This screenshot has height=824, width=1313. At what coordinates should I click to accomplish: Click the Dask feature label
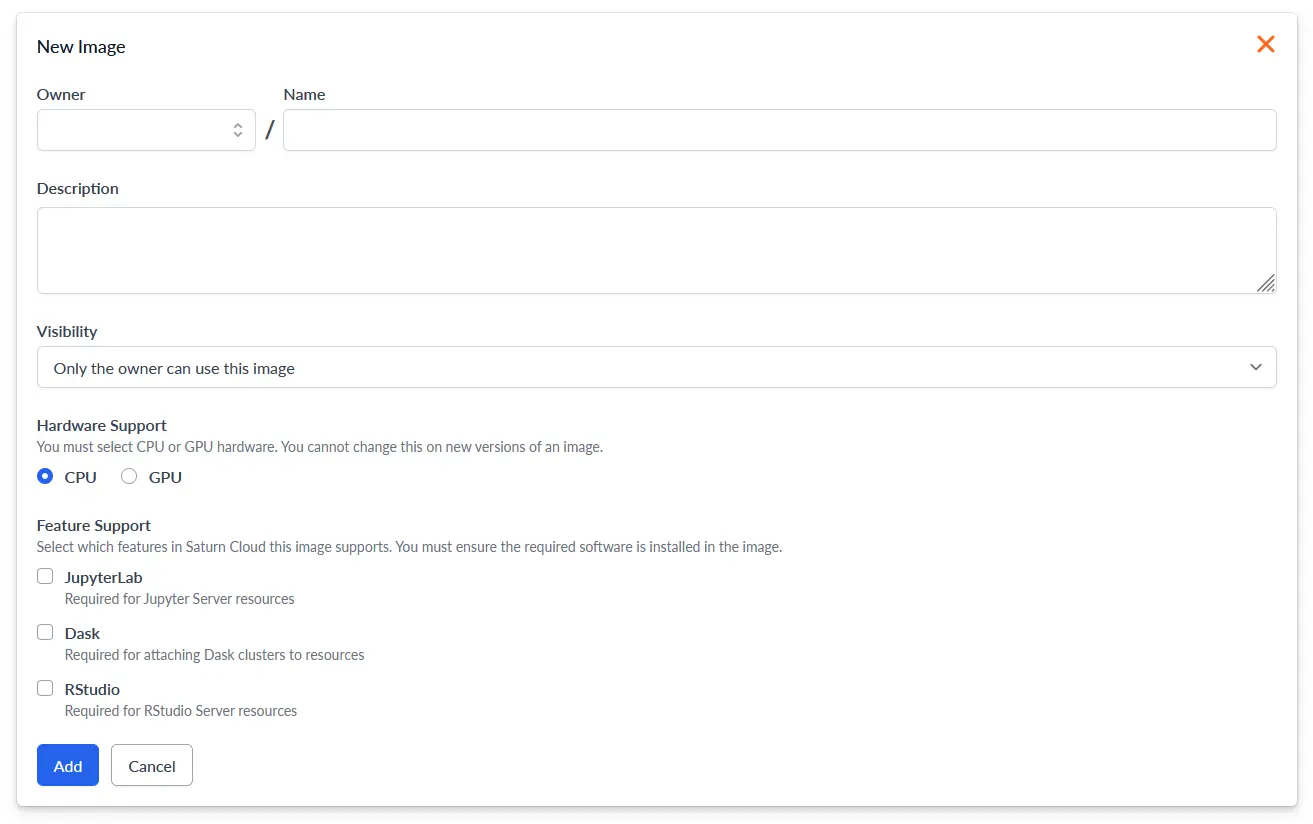tap(82, 633)
